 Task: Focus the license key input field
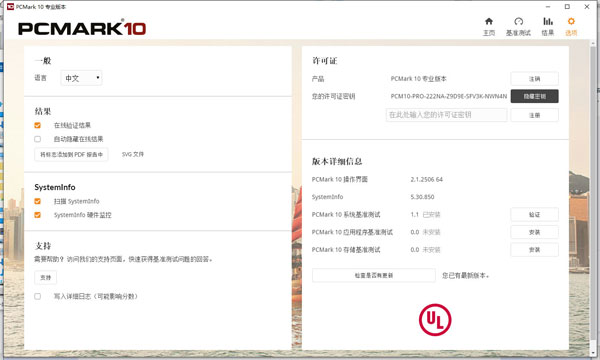(446, 115)
